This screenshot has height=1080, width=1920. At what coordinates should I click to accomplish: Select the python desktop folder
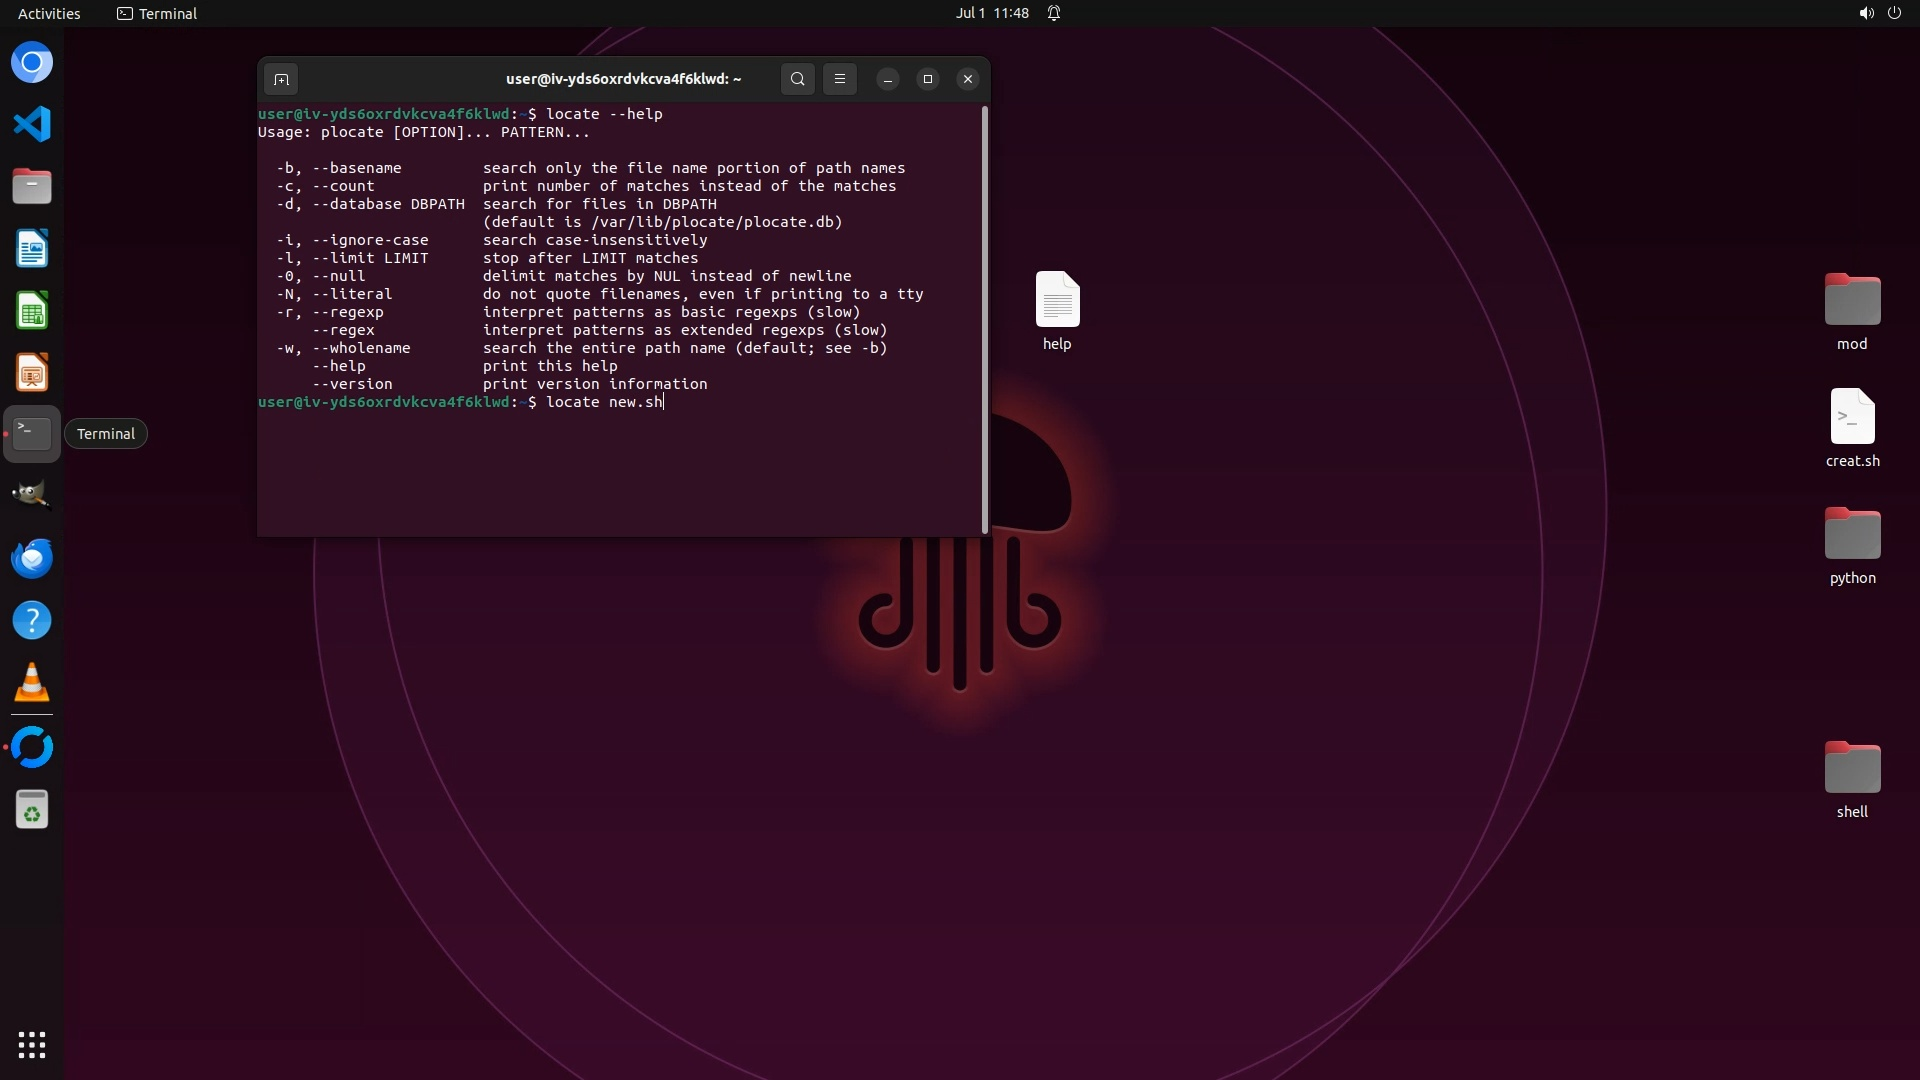coord(1852,535)
